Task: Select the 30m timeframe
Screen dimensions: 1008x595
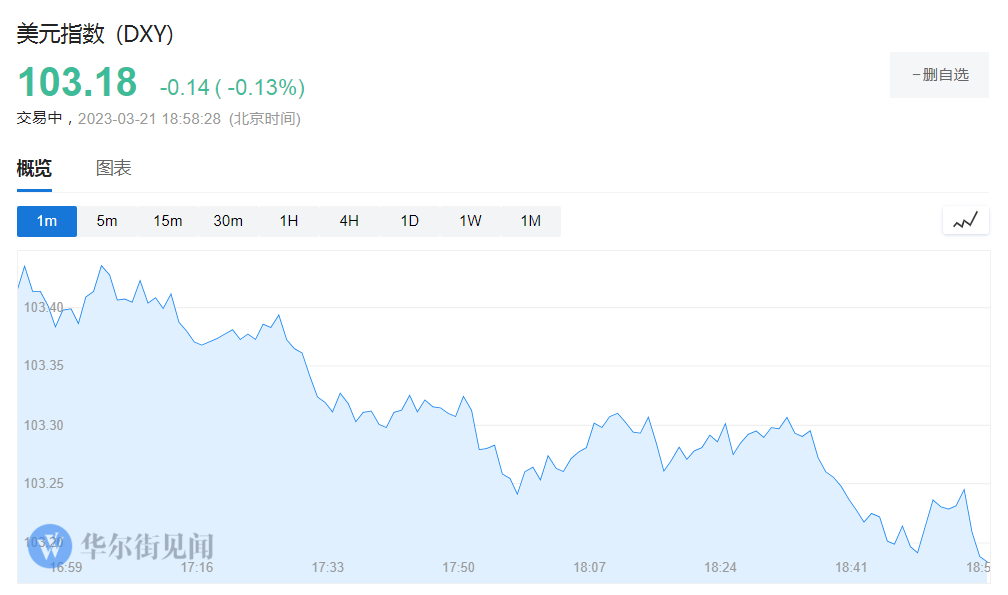Action: click(x=228, y=221)
